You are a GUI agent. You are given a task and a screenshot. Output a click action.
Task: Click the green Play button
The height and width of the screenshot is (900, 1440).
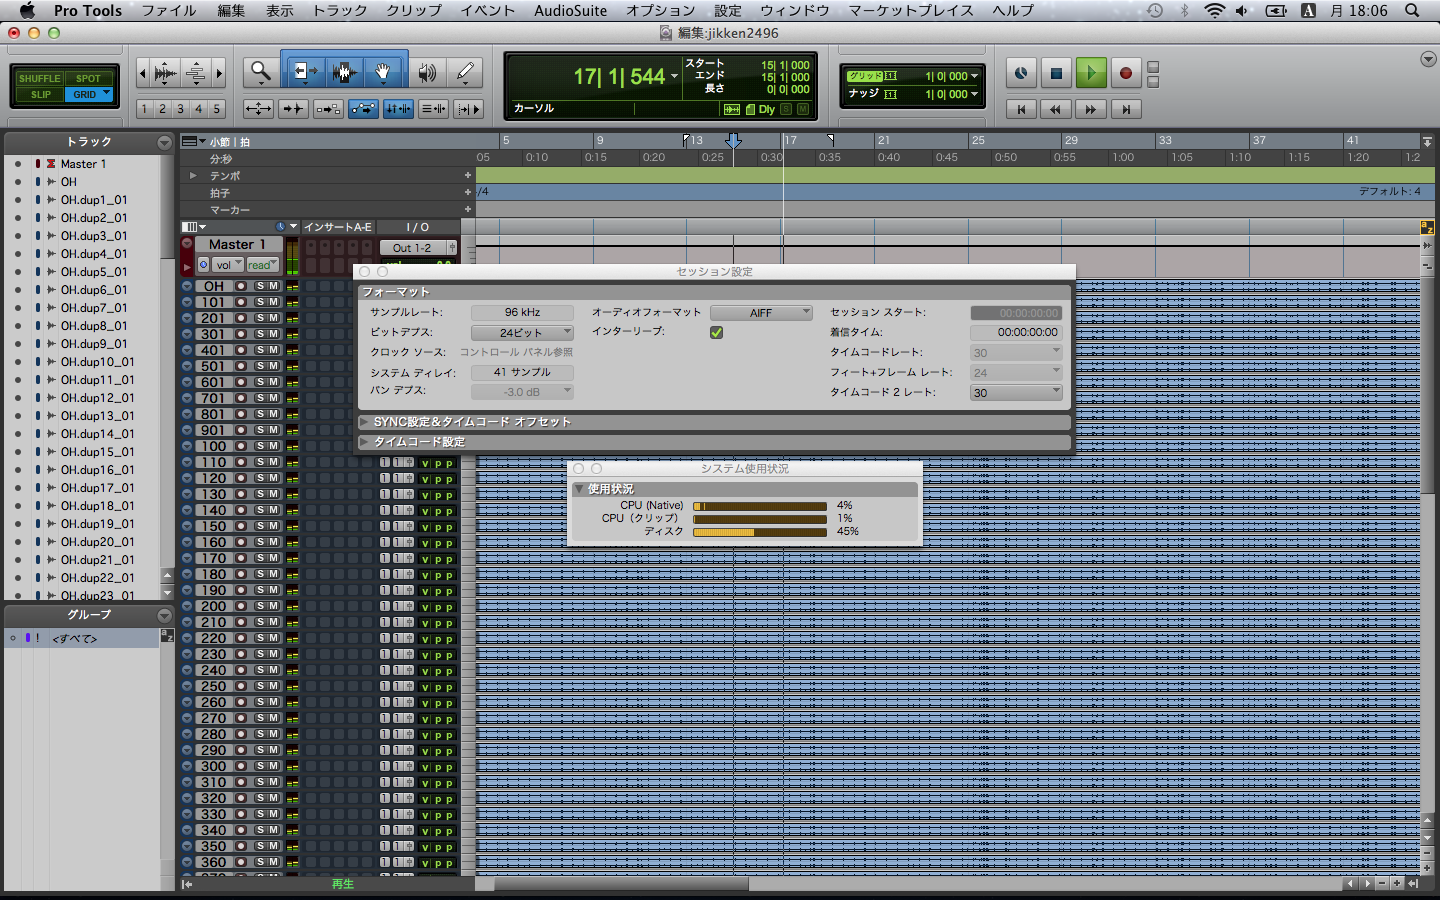pyautogui.click(x=1091, y=73)
